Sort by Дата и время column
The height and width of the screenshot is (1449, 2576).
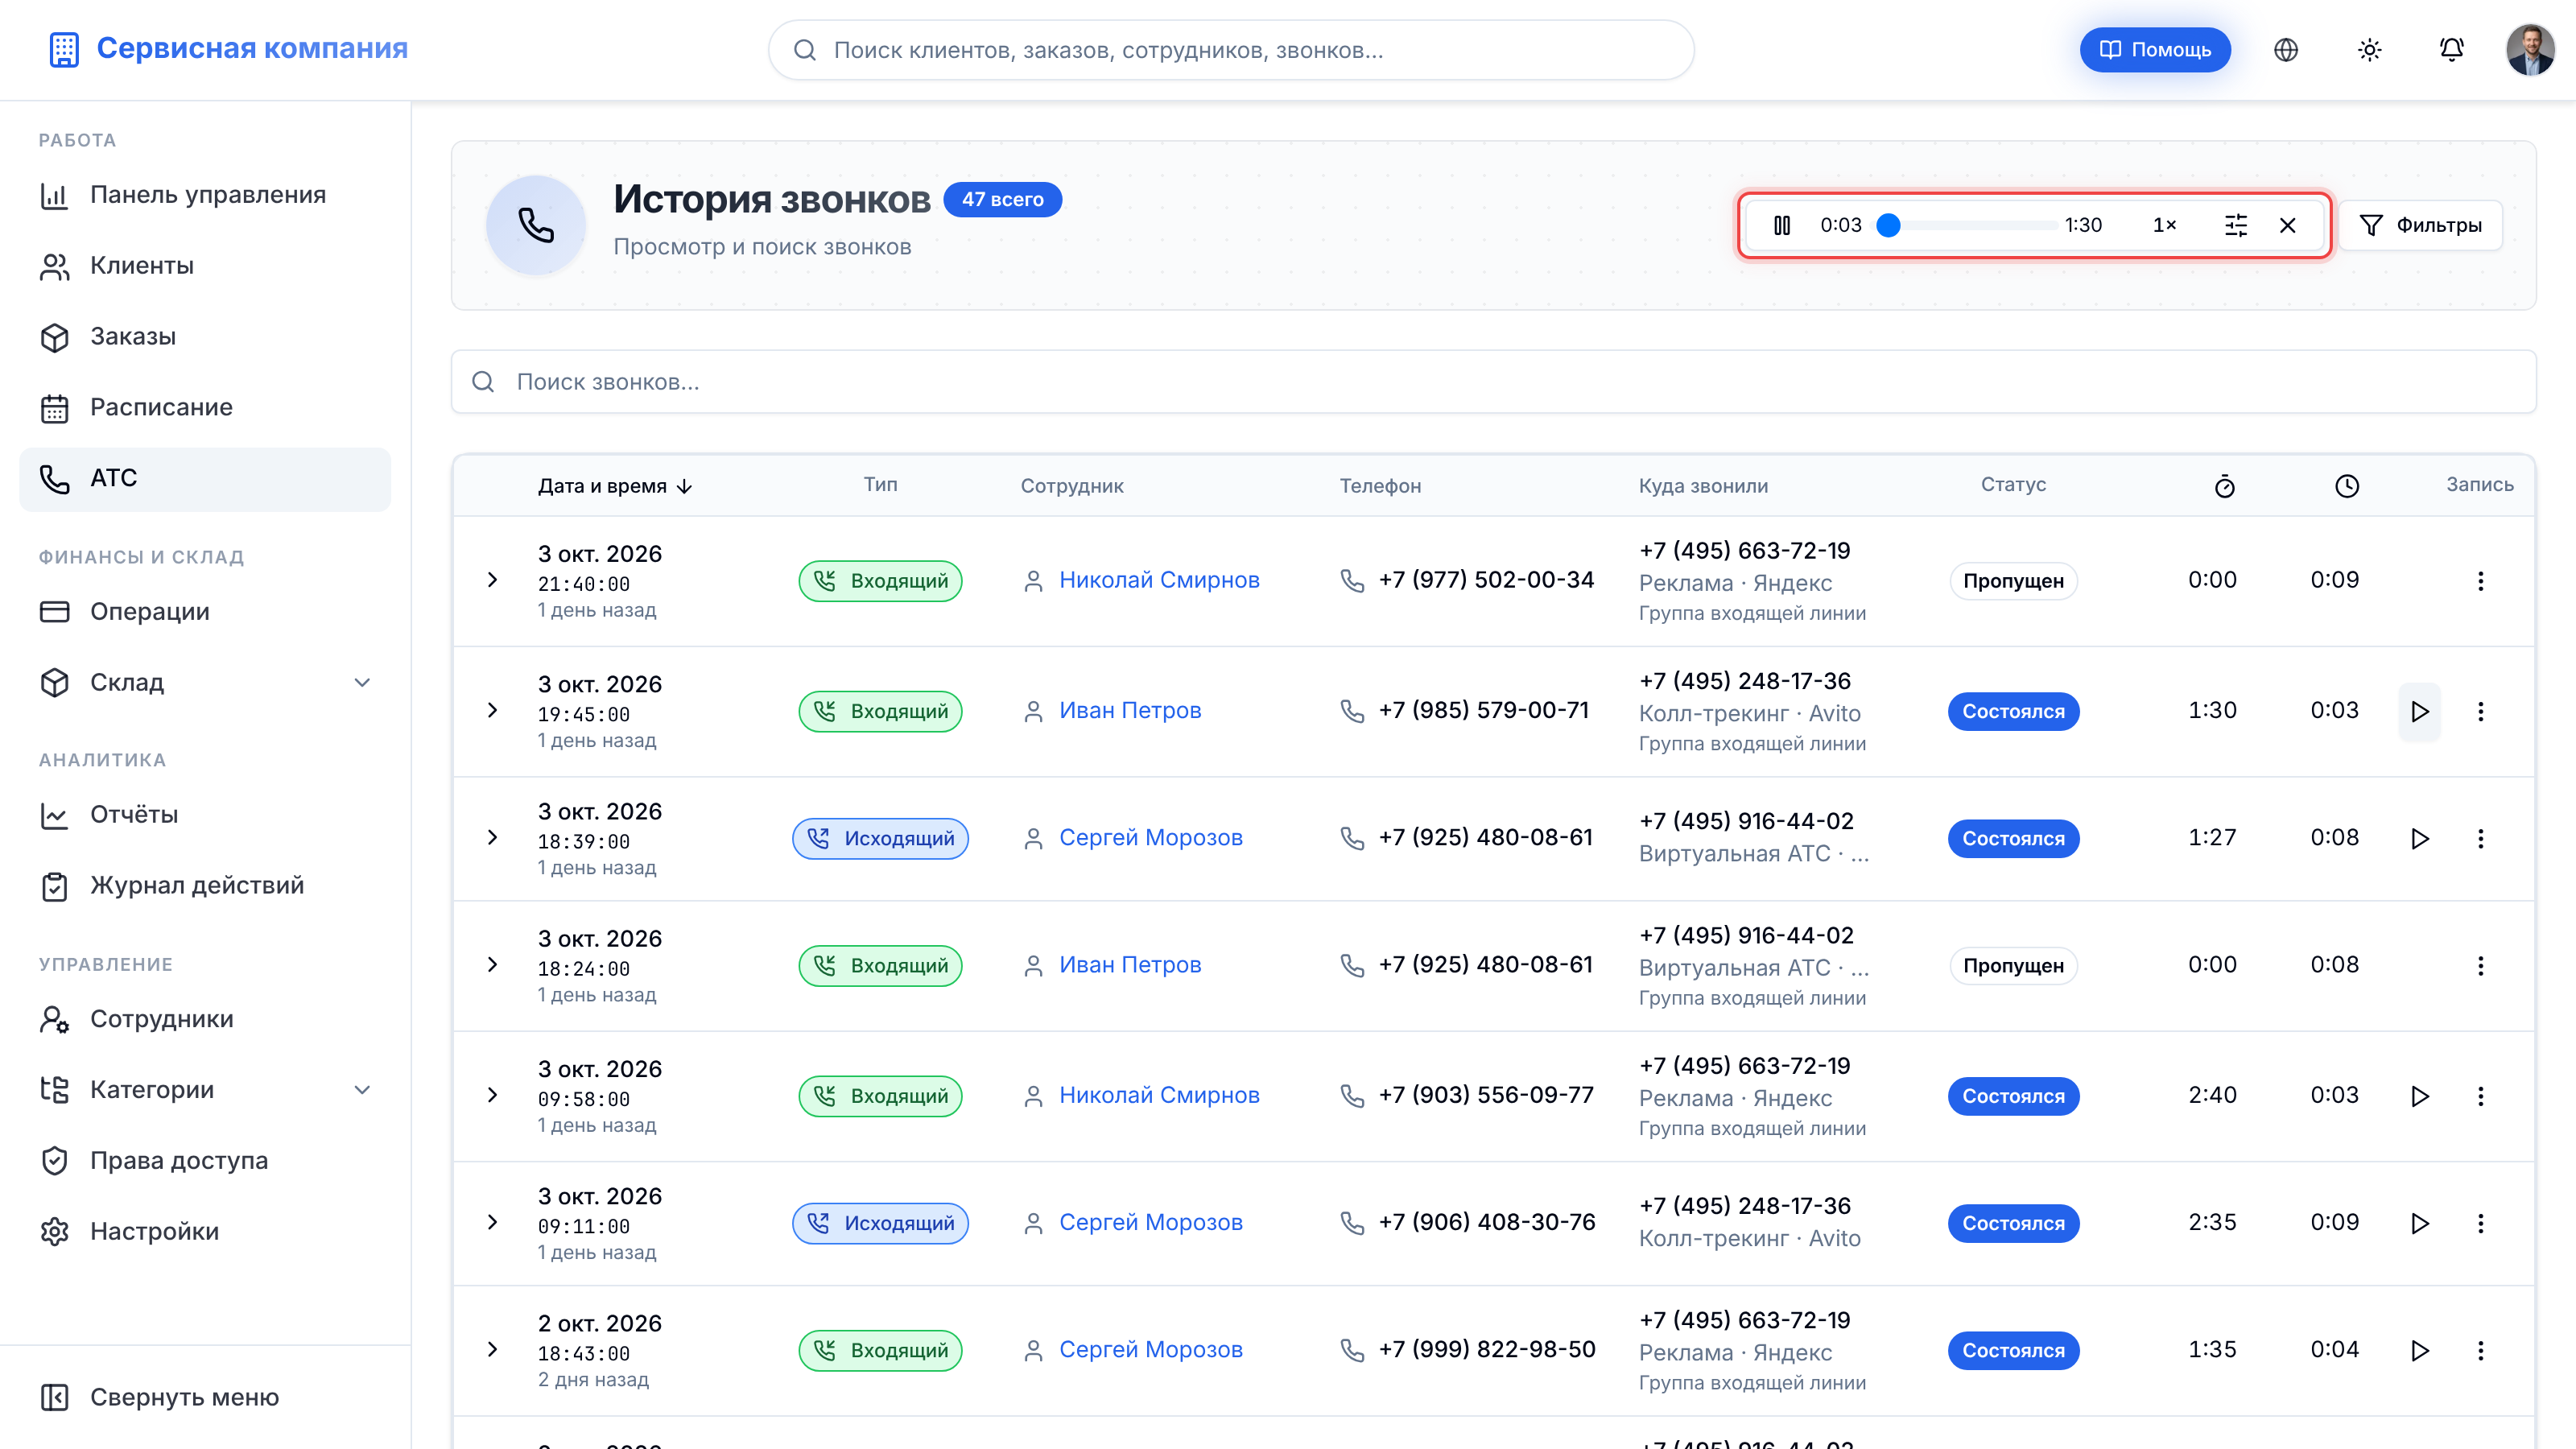[615, 486]
